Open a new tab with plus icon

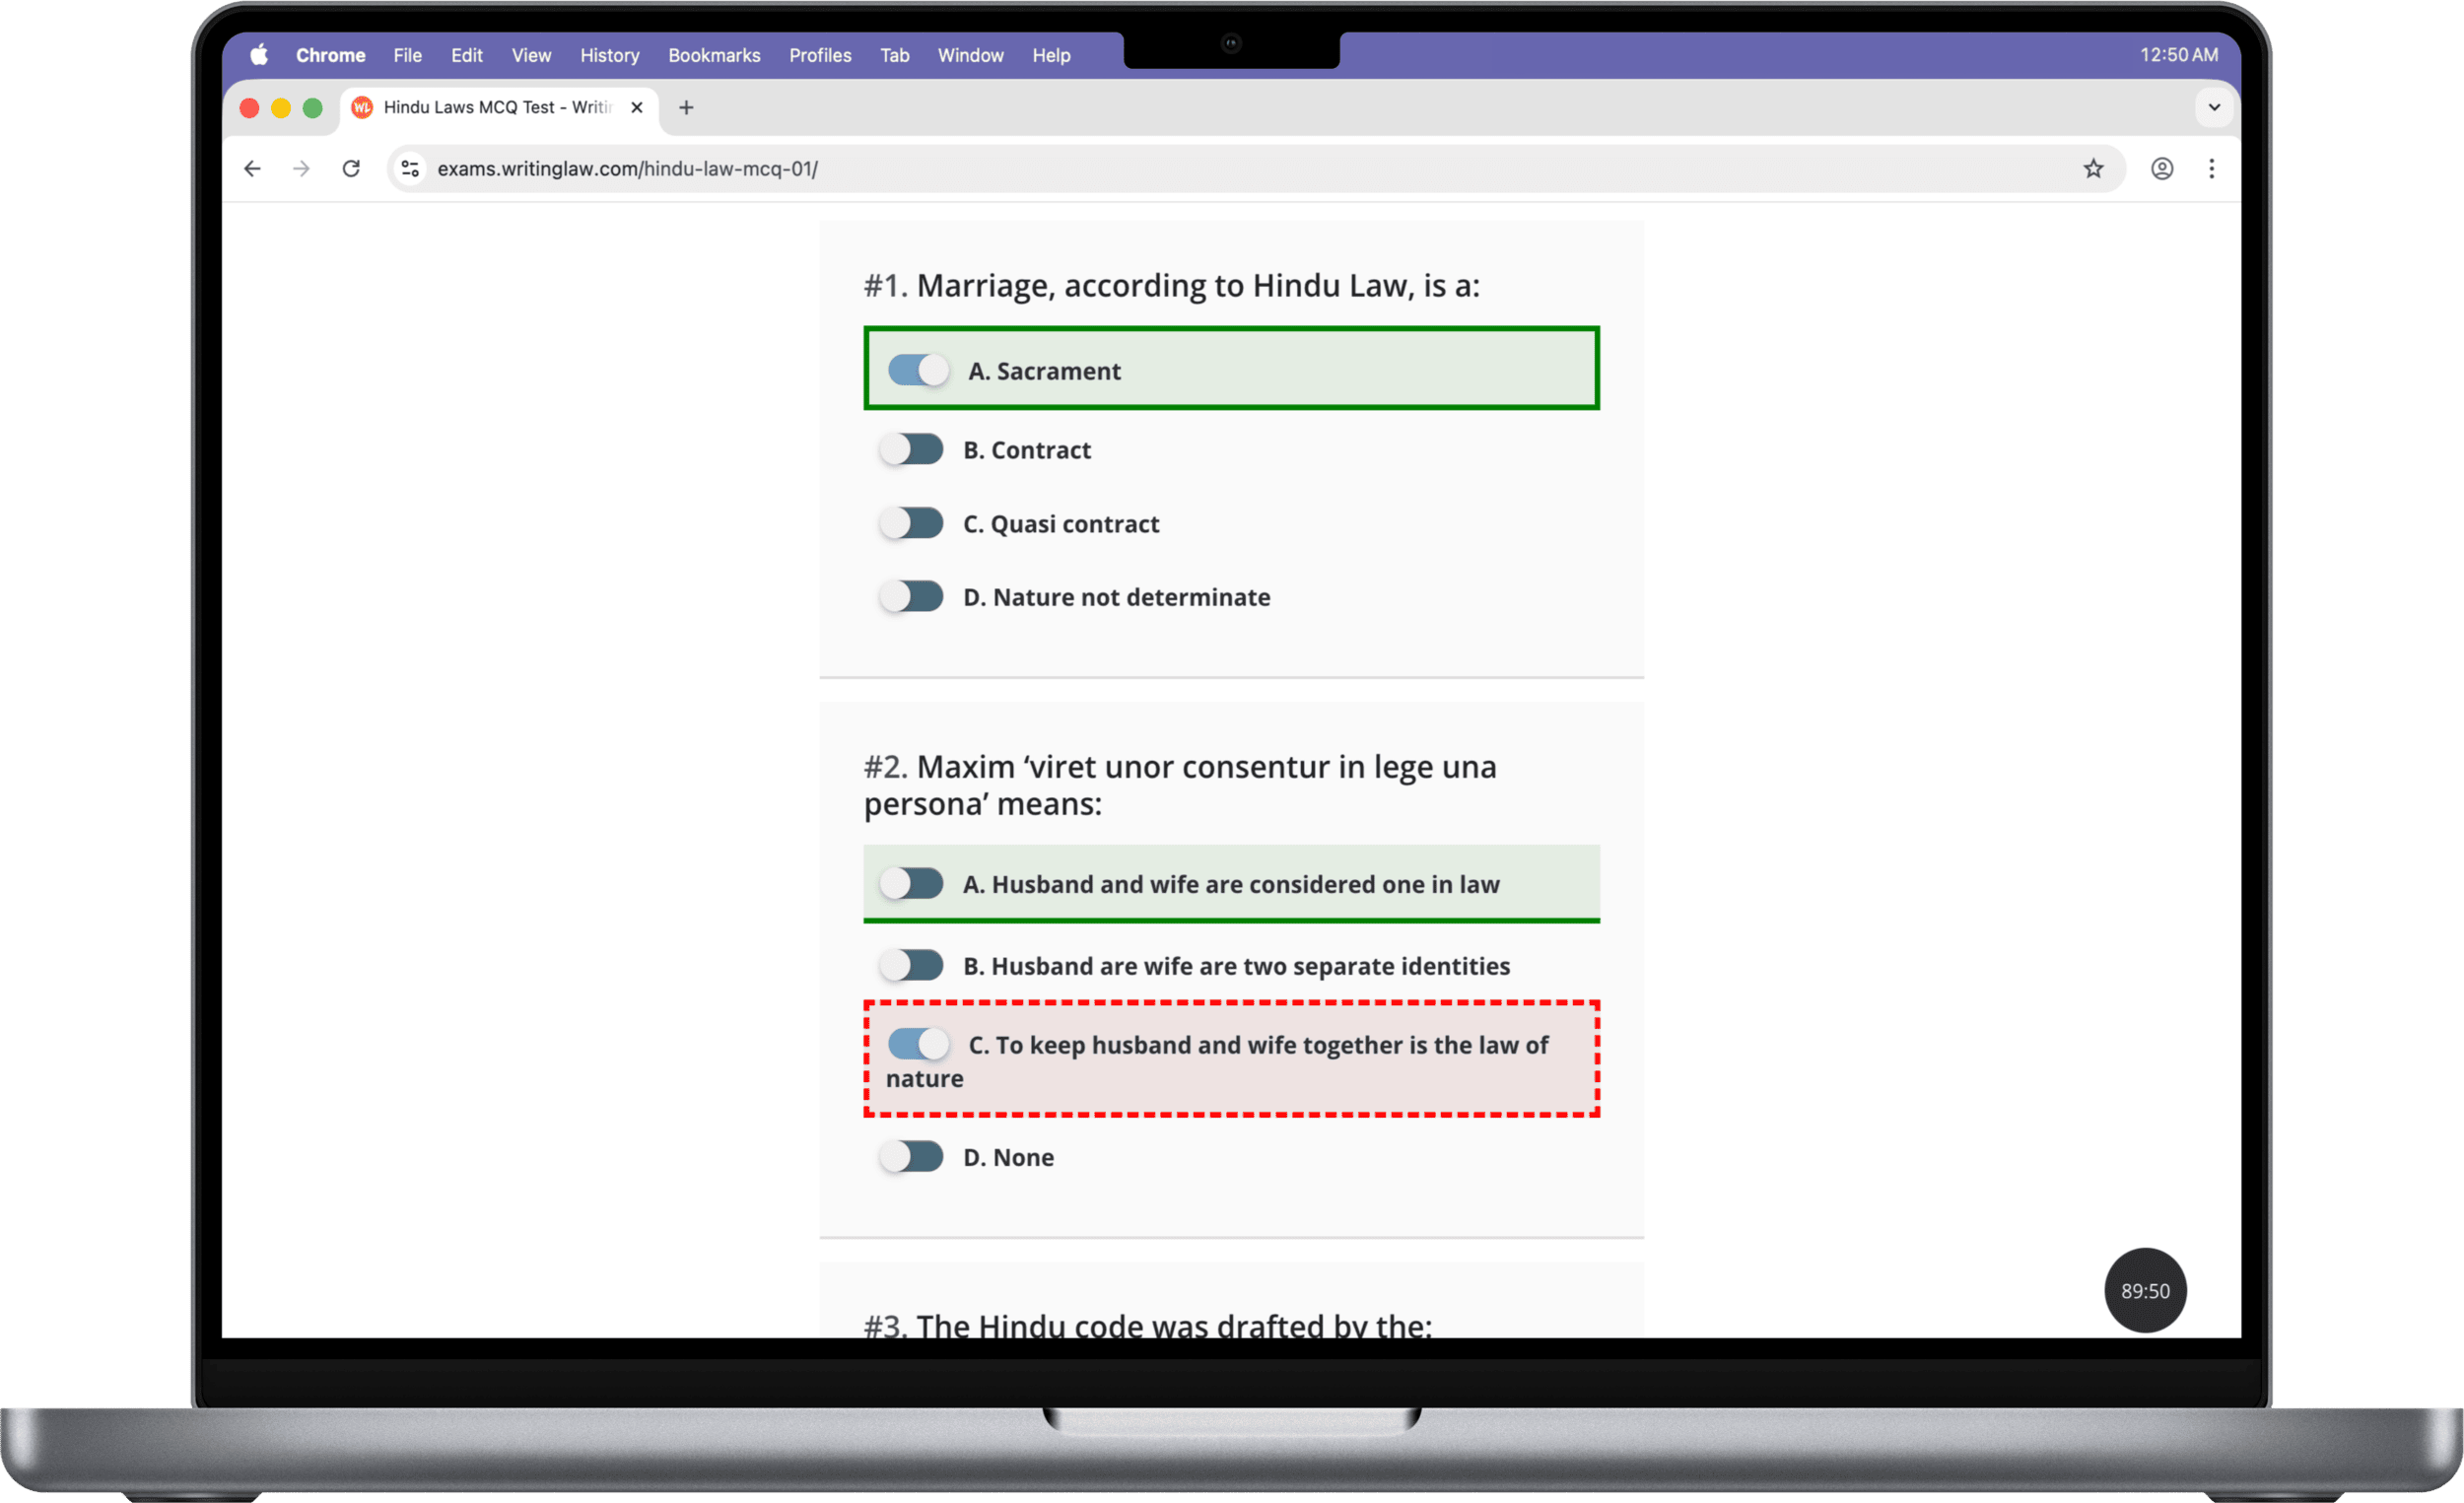pos(686,108)
